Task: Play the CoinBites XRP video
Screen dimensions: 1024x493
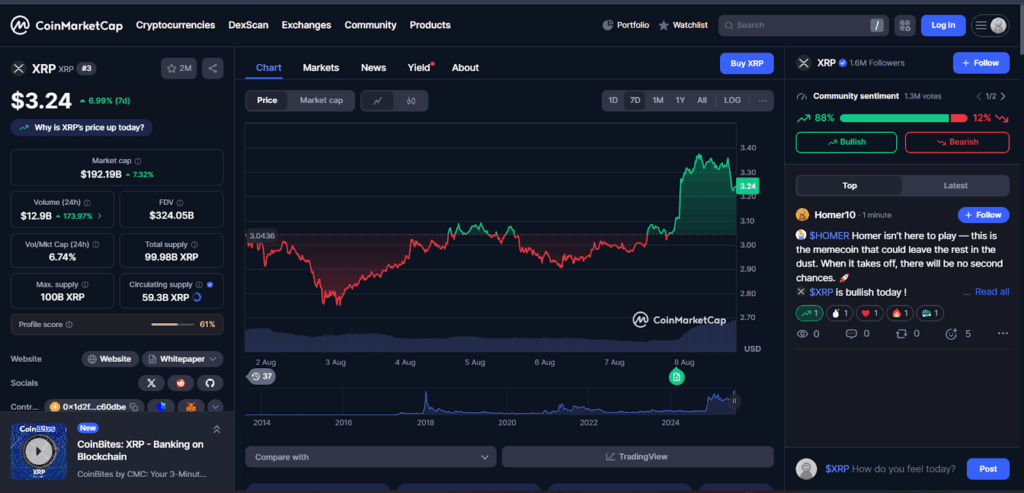Action: tap(39, 451)
